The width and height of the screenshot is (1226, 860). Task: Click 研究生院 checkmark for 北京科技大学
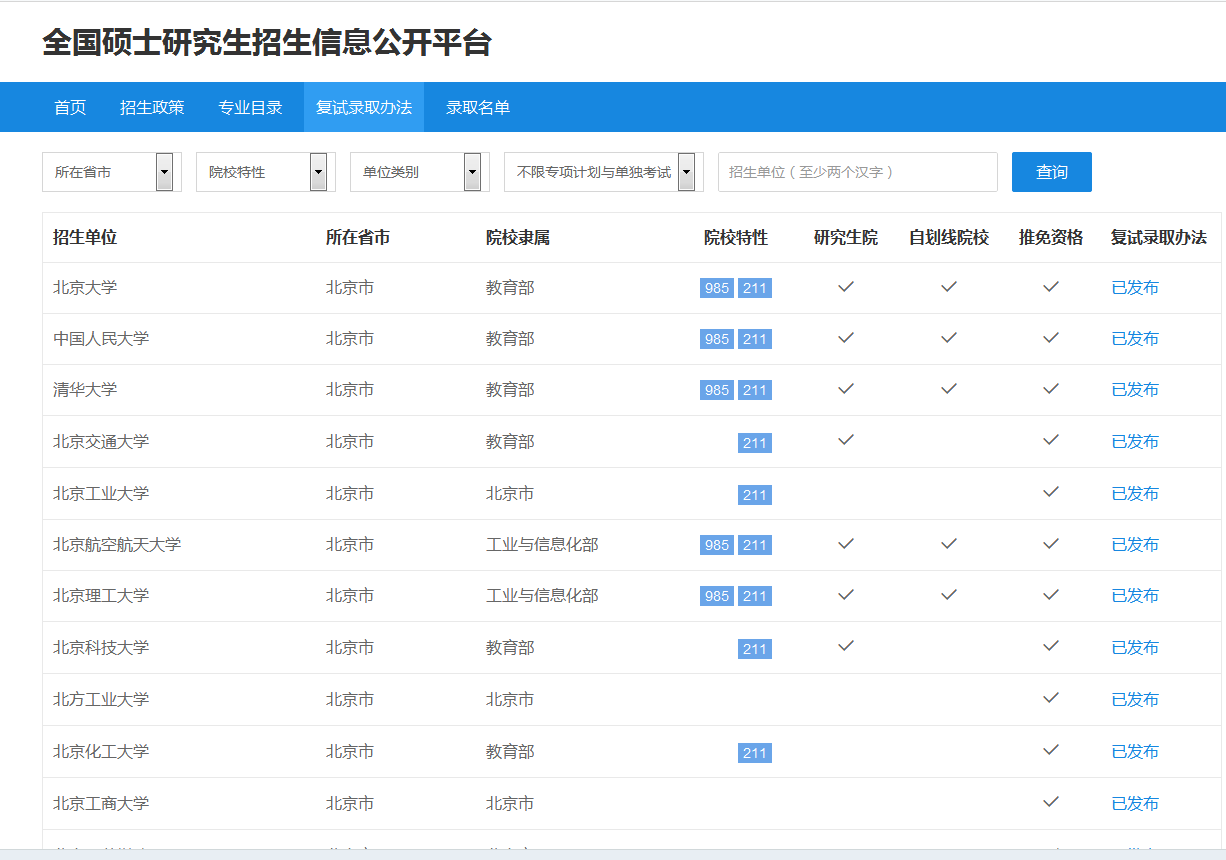846,647
